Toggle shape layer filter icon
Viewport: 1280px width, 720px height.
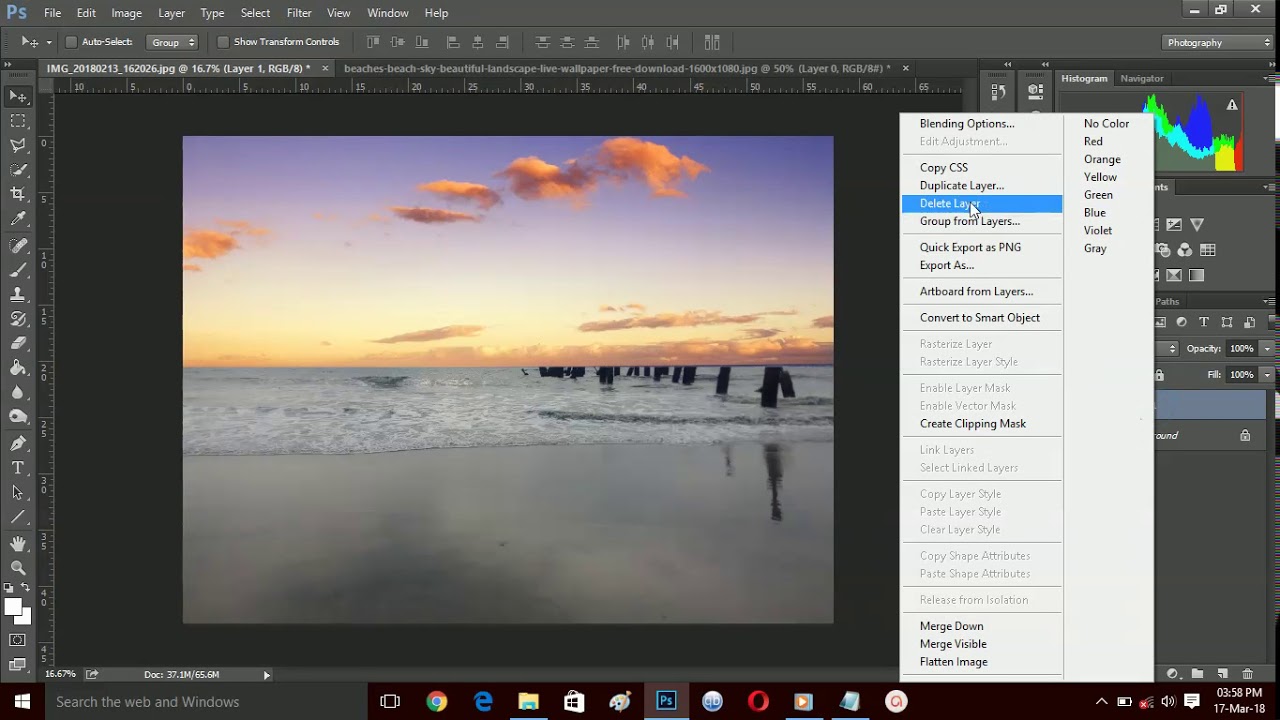point(1227,322)
